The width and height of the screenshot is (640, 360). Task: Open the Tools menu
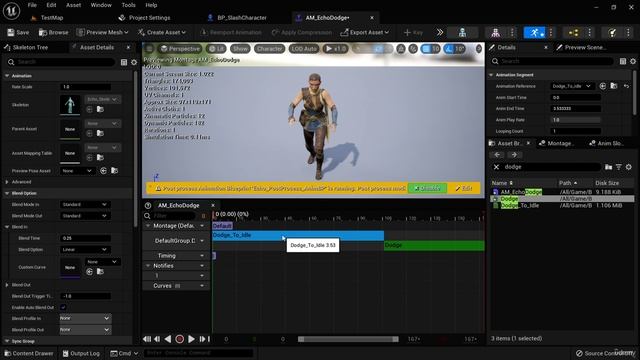[128, 5]
